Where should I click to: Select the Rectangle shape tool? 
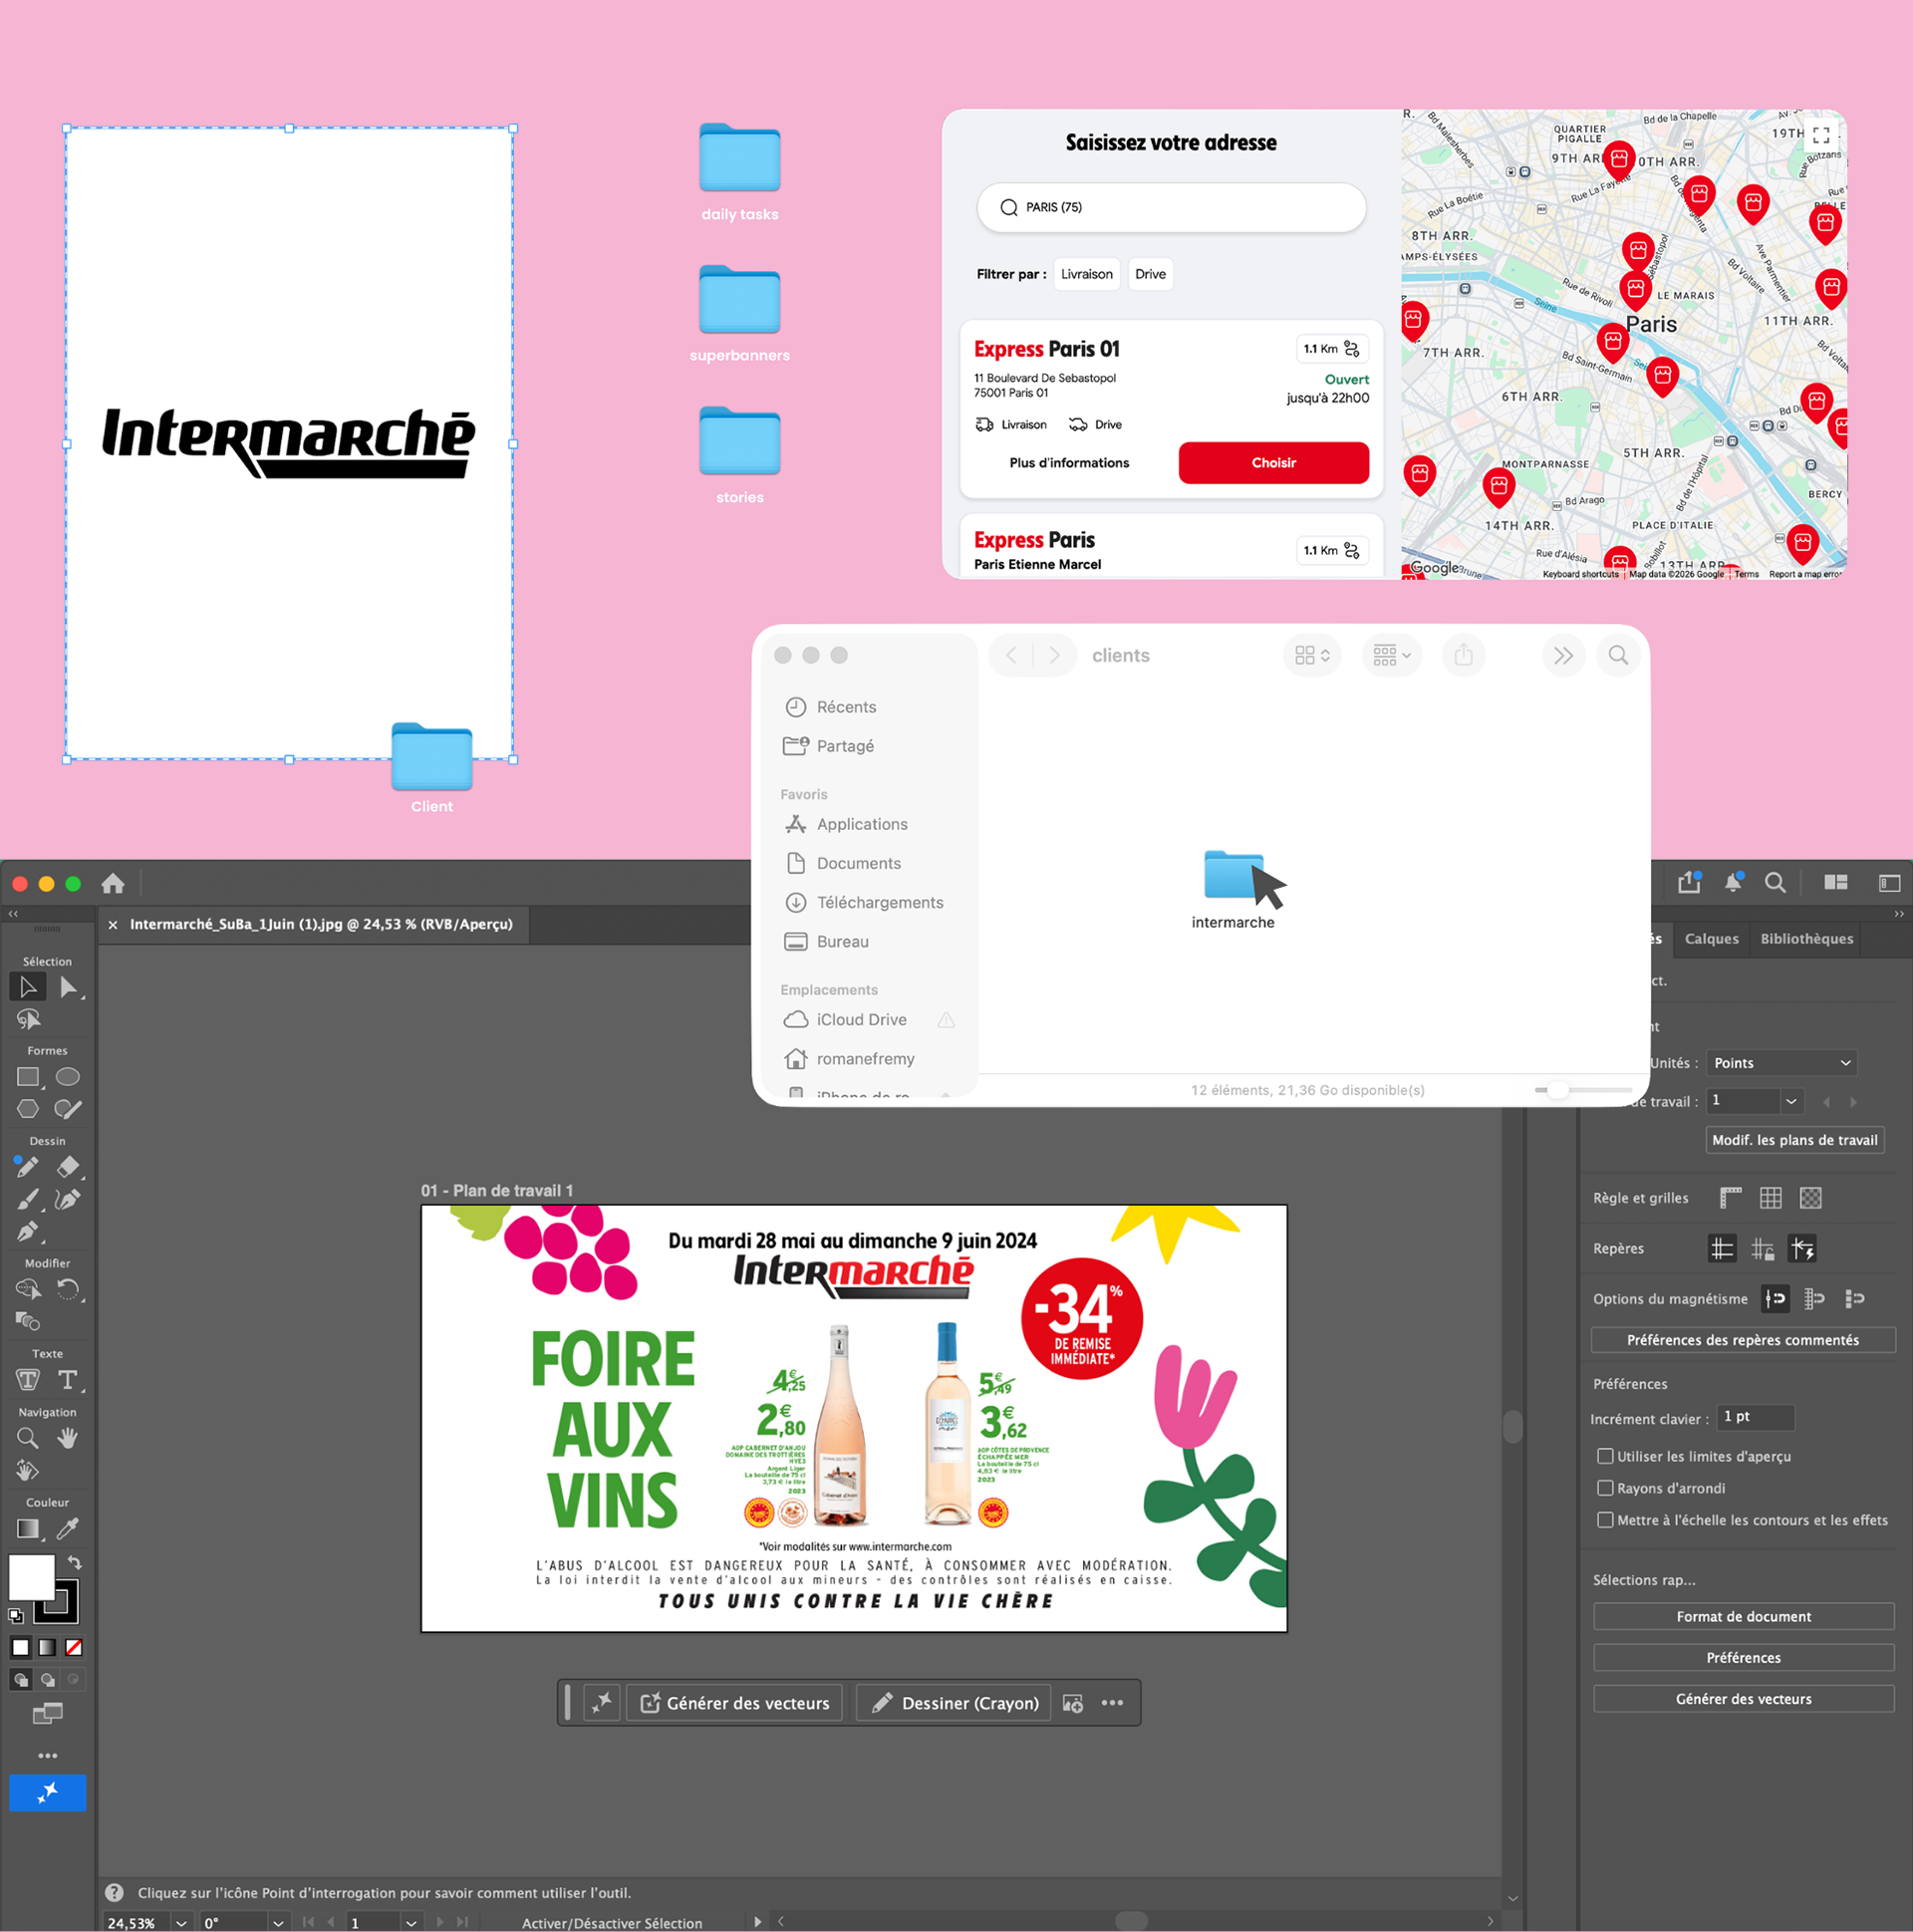coord(28,1077)
